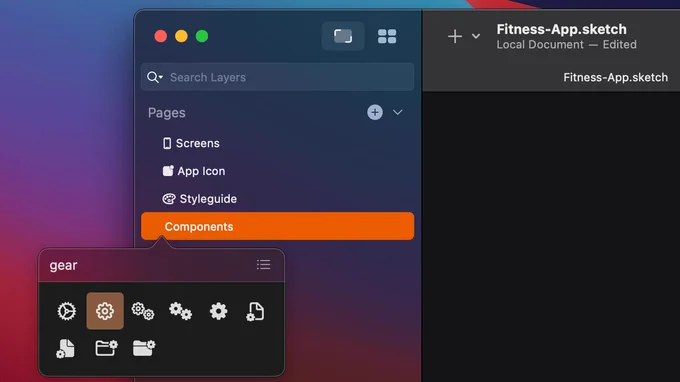Open the Insert dropdown chevron
The height and width of the screenshot is (382, 680).
(476, 36)
